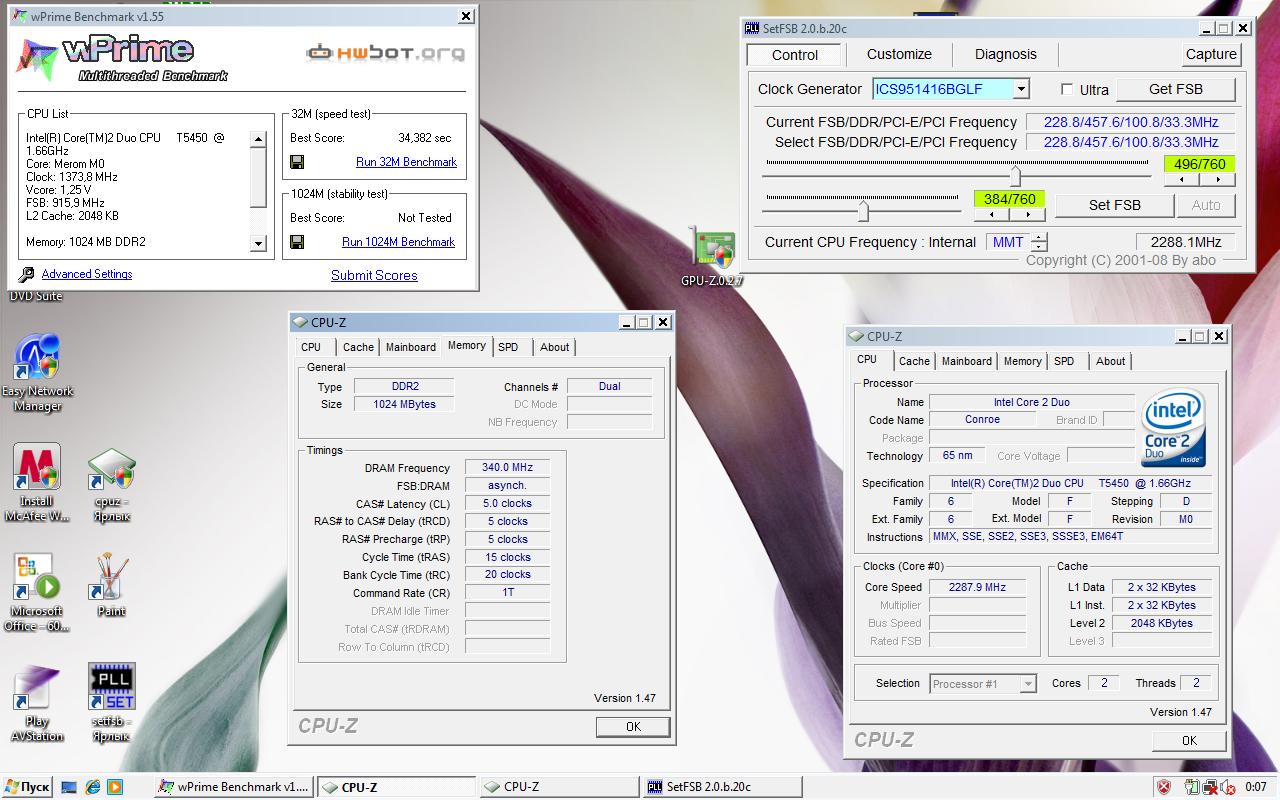Open the Clock Generator dropdown
1280x800 pixels.
click(x=1020, y=89)
